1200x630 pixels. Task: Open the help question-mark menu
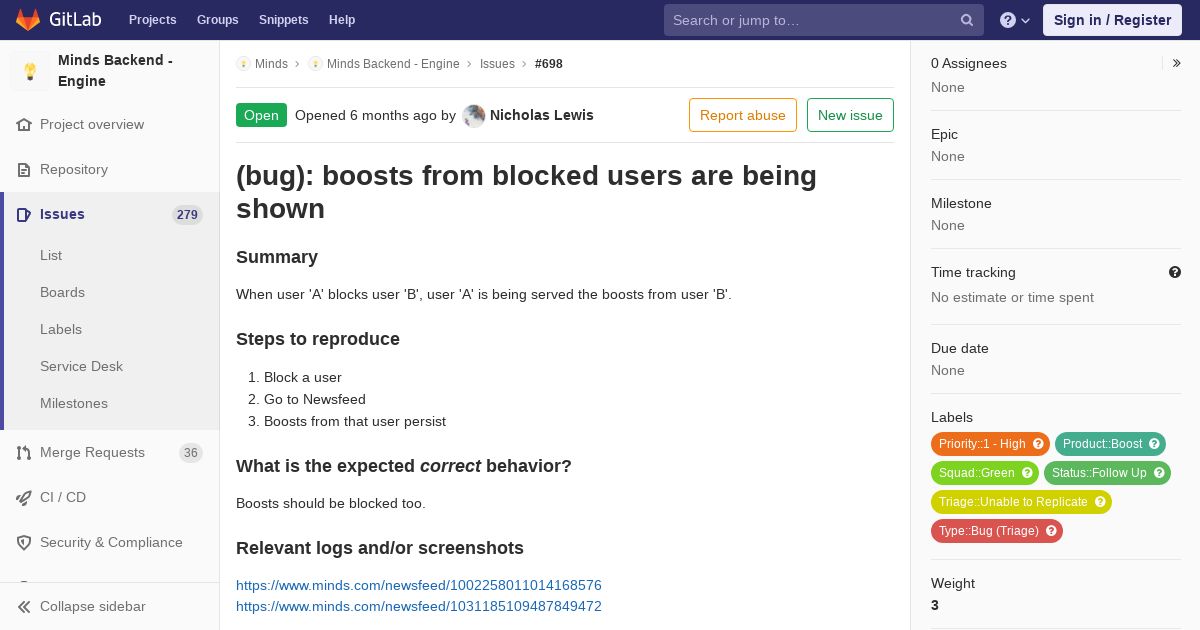pyautogui.click(x=1015, y=20)
